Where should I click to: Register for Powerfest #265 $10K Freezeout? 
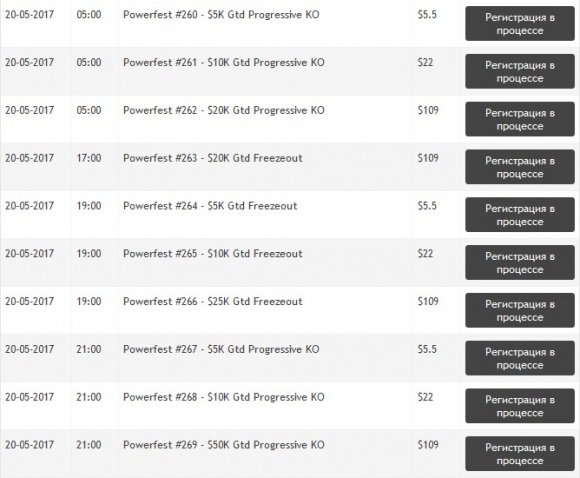(520, 262)
